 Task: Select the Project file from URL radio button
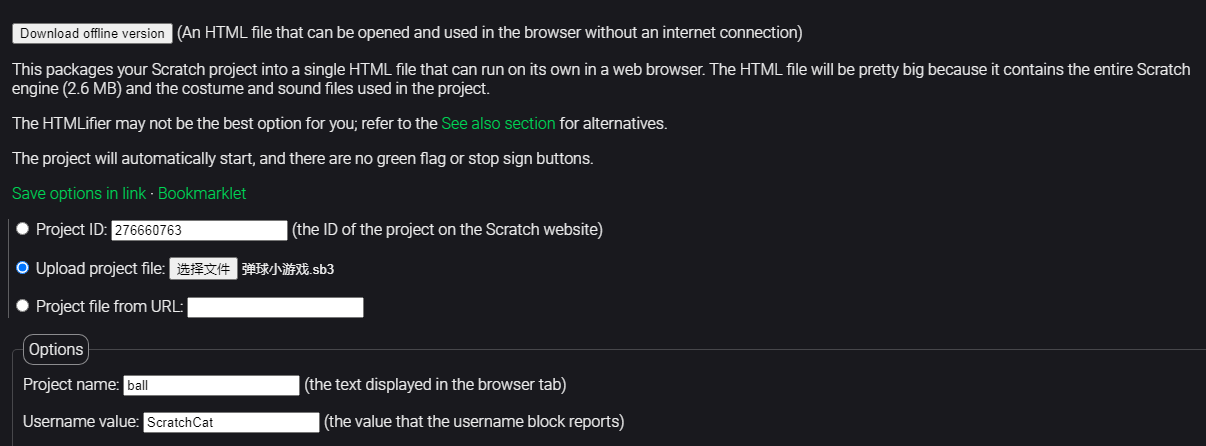point(23,306)
